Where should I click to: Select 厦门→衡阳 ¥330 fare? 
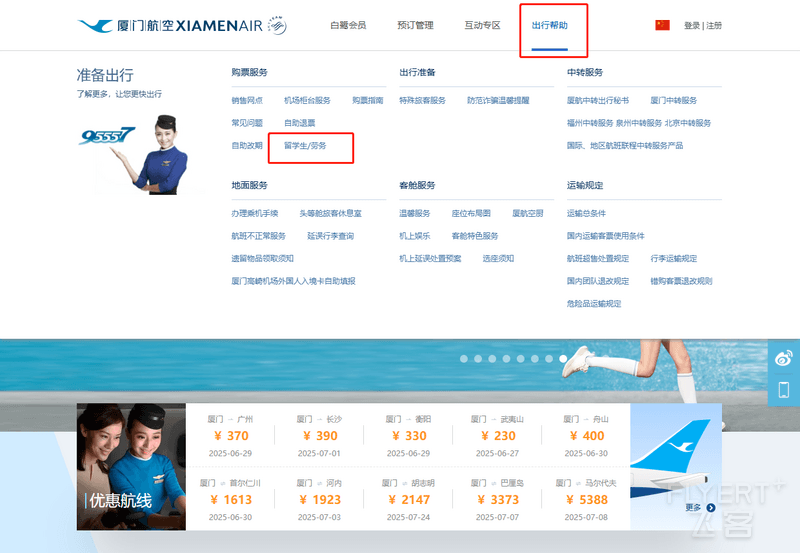pos(408,436)
